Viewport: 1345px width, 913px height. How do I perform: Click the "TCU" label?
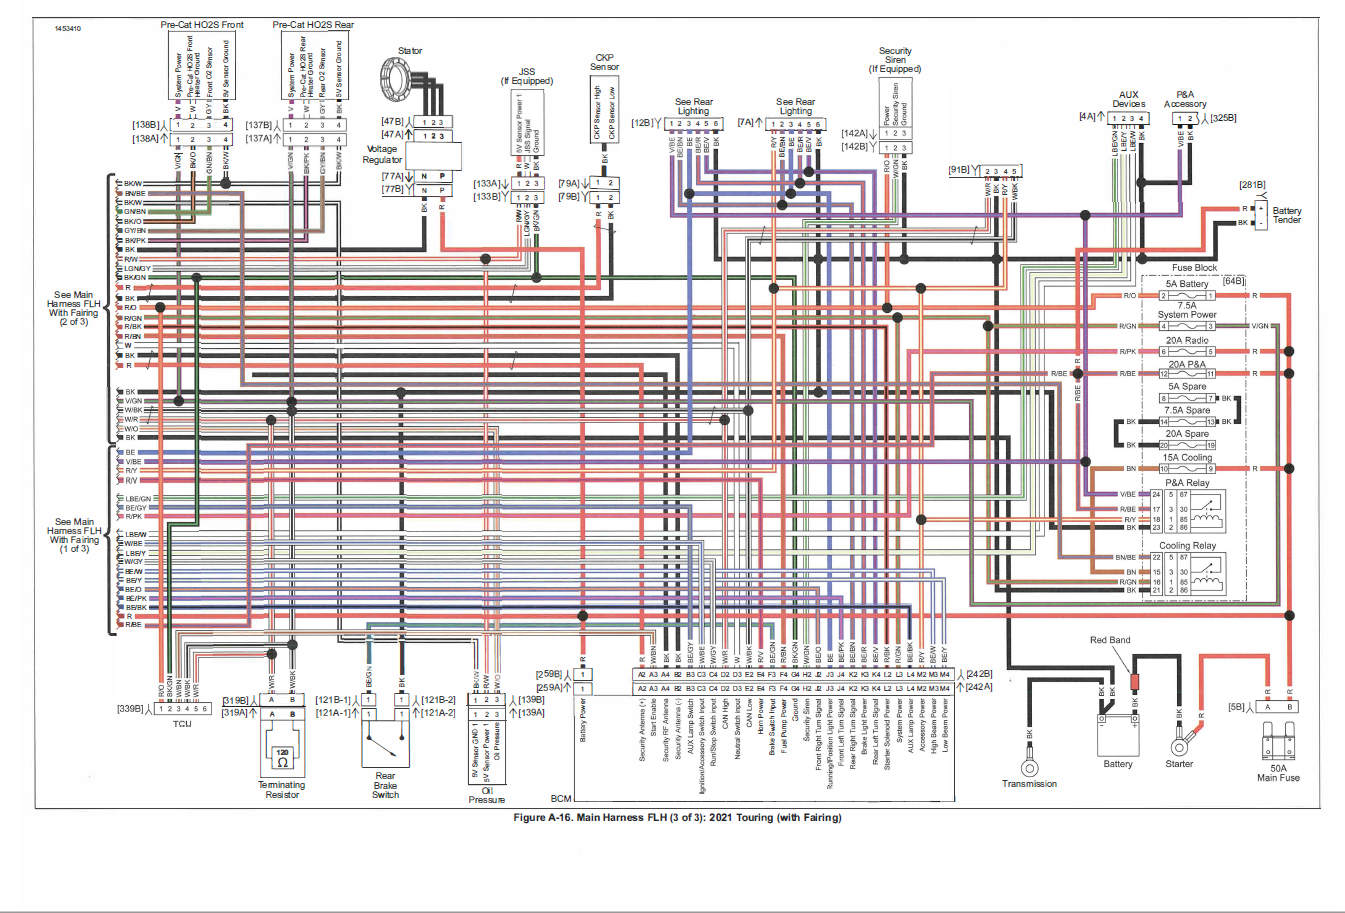coord(182,724)
